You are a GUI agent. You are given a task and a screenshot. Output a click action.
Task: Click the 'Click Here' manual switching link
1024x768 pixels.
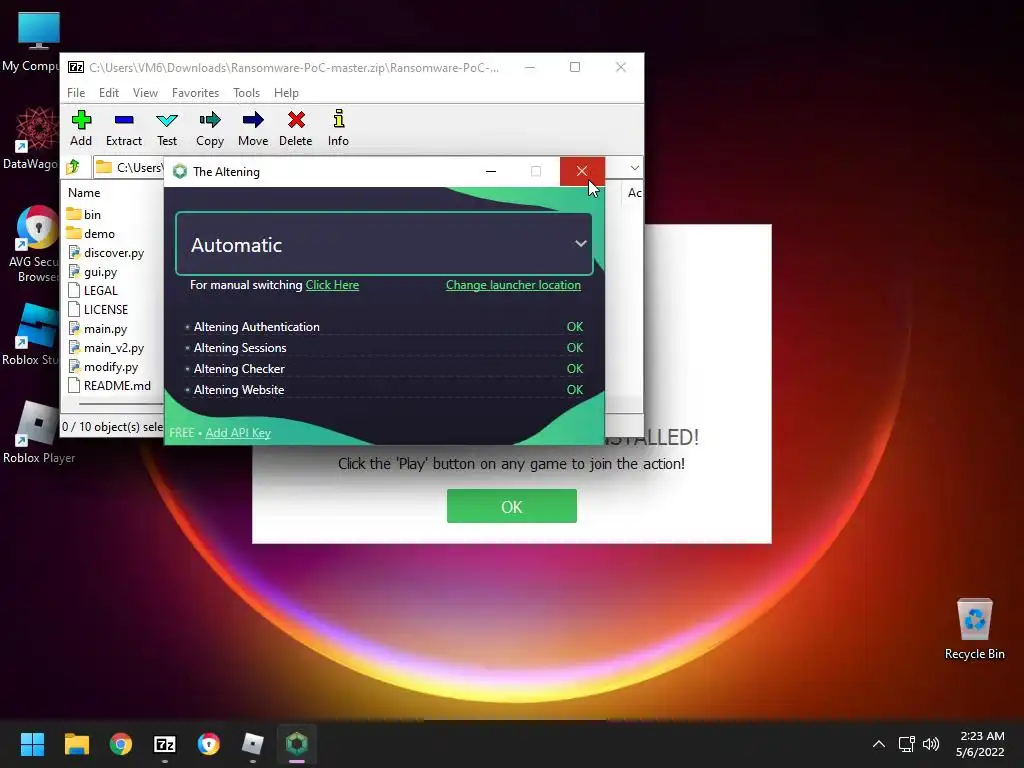332,285
